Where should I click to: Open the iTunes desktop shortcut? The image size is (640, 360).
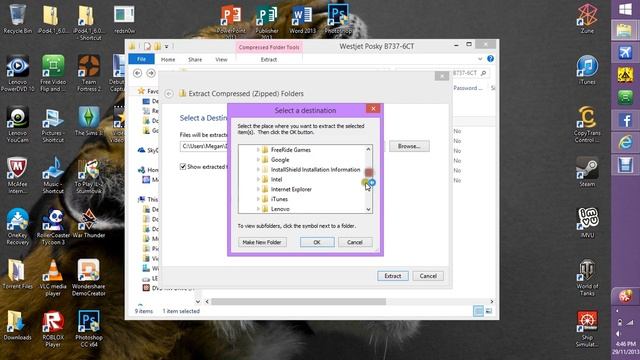coord(587,69)
